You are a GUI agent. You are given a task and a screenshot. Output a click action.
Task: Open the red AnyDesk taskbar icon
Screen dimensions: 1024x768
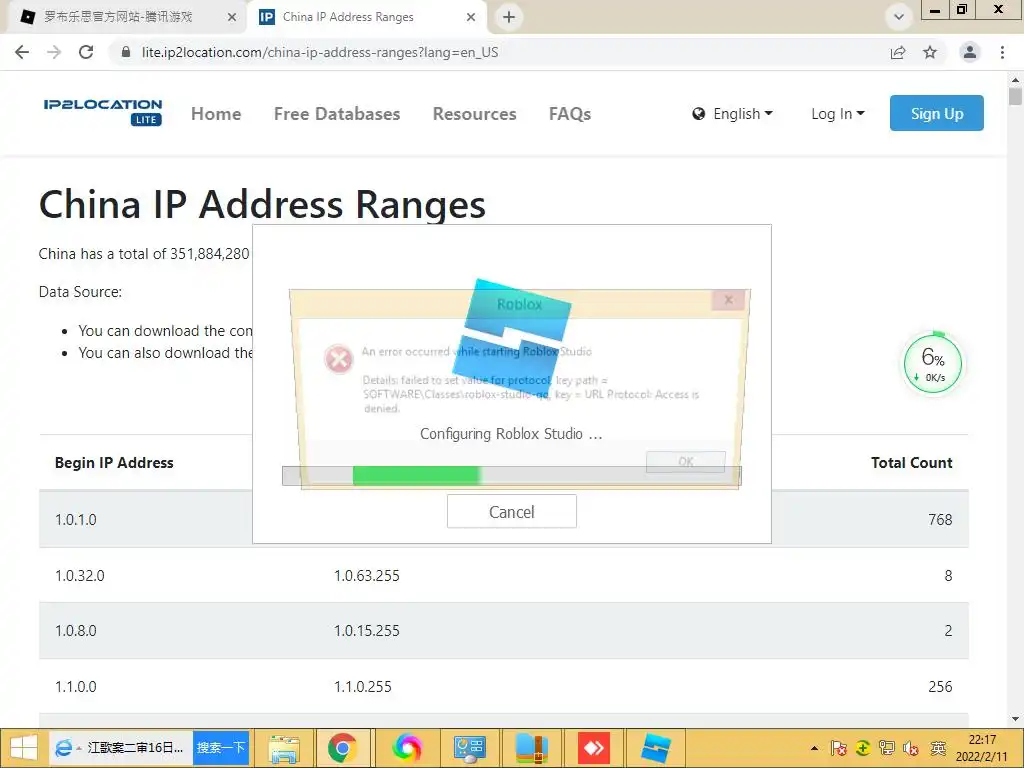(x=594, y=748)
